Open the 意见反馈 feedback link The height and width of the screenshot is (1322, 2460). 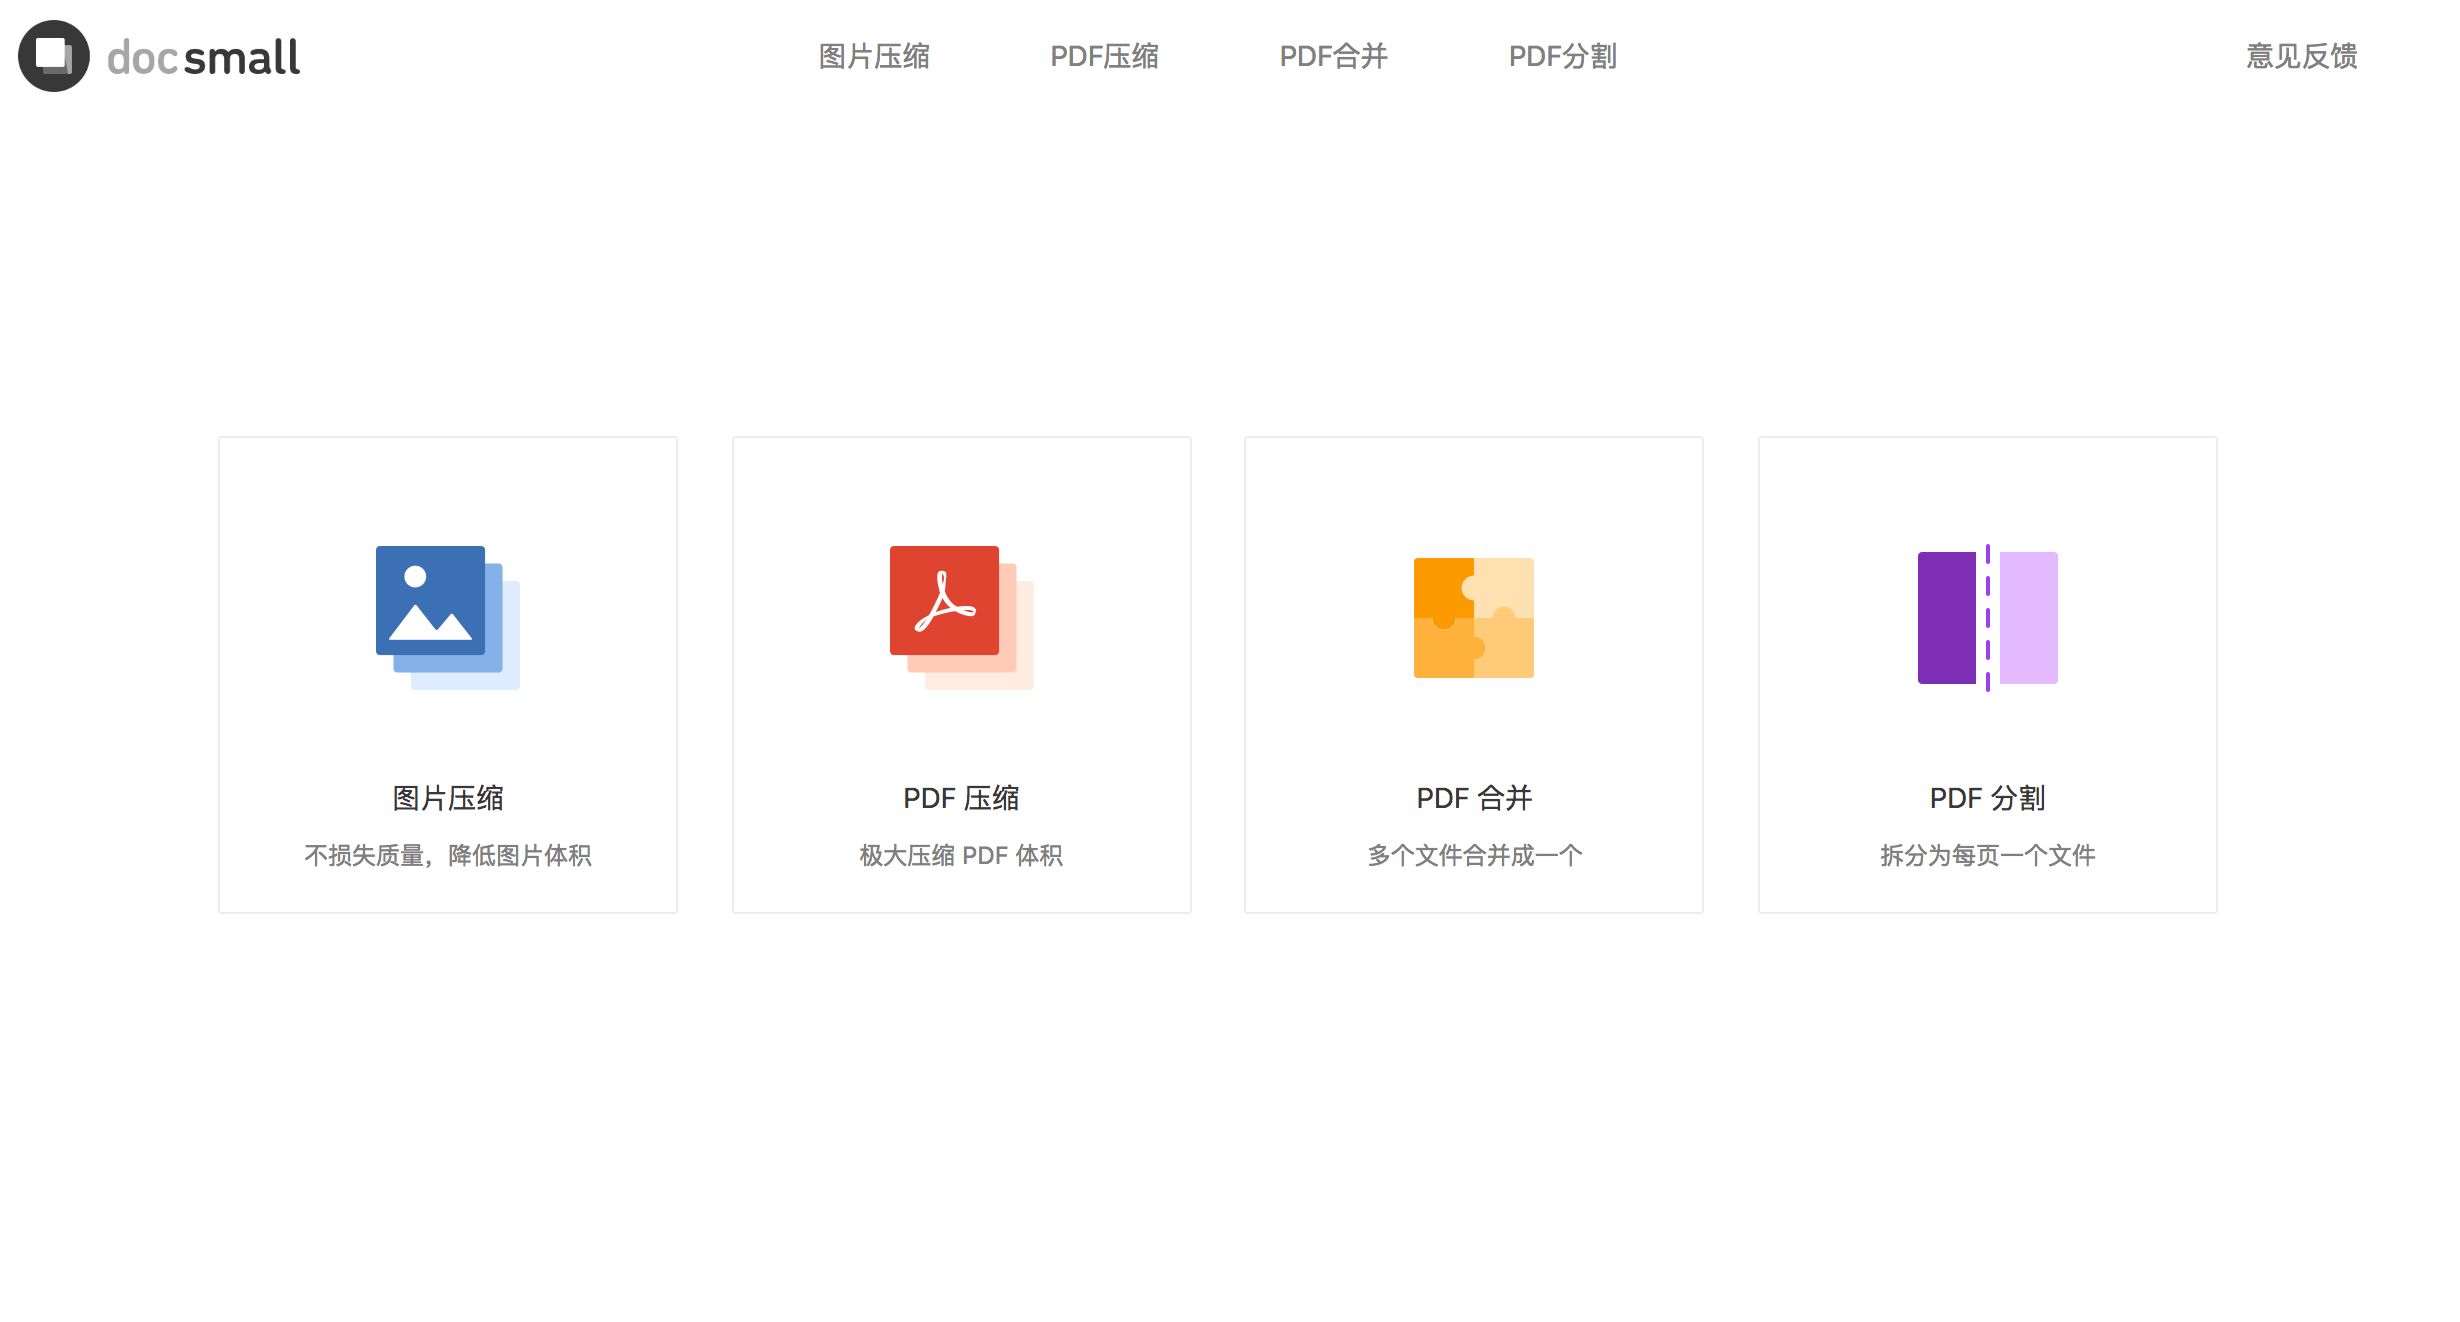click(x=2302, y=56)
